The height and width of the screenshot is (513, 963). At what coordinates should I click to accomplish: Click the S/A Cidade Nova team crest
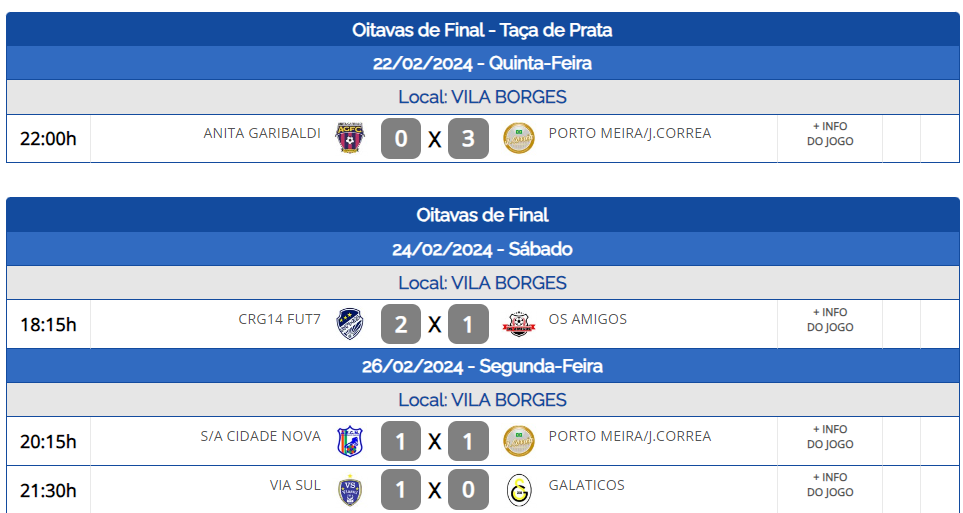point(350,441)
